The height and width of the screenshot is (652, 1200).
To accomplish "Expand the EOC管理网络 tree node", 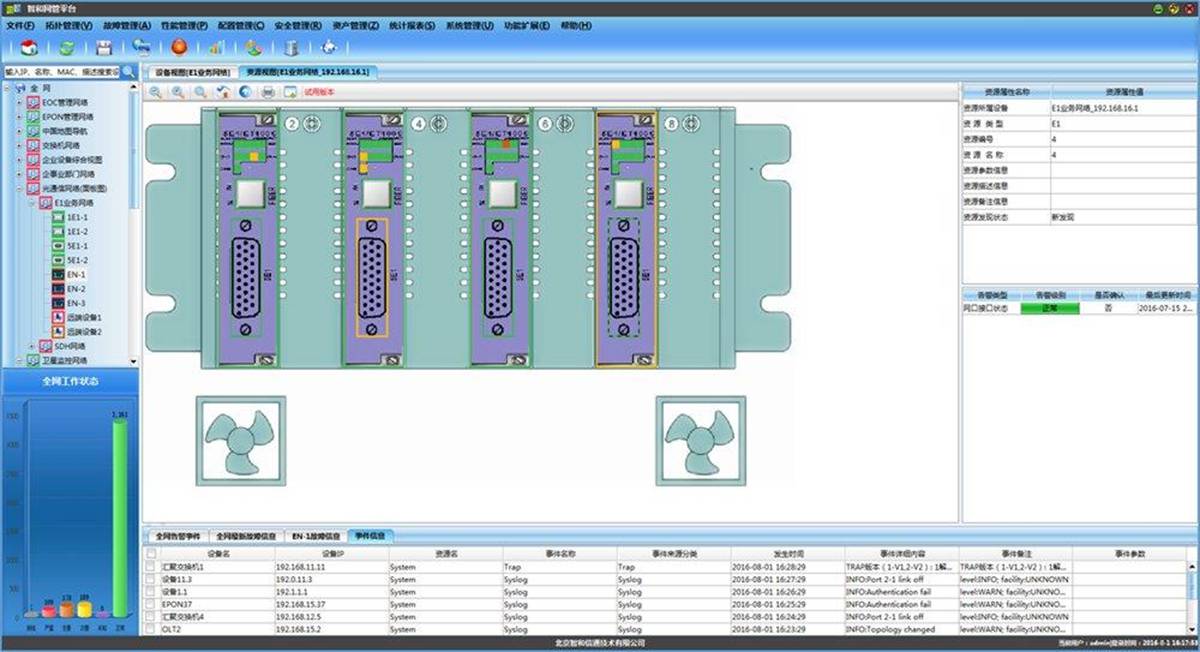I will 18,102.
